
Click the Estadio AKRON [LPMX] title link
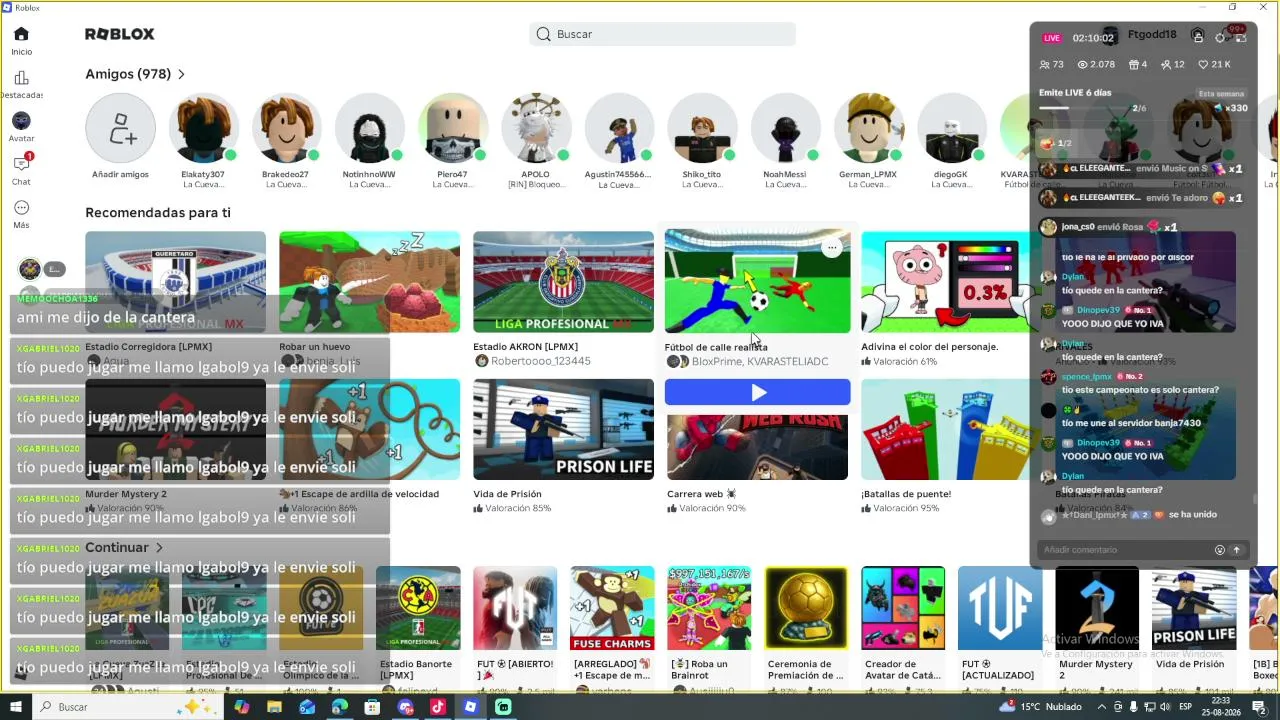[x=525, y=347]
